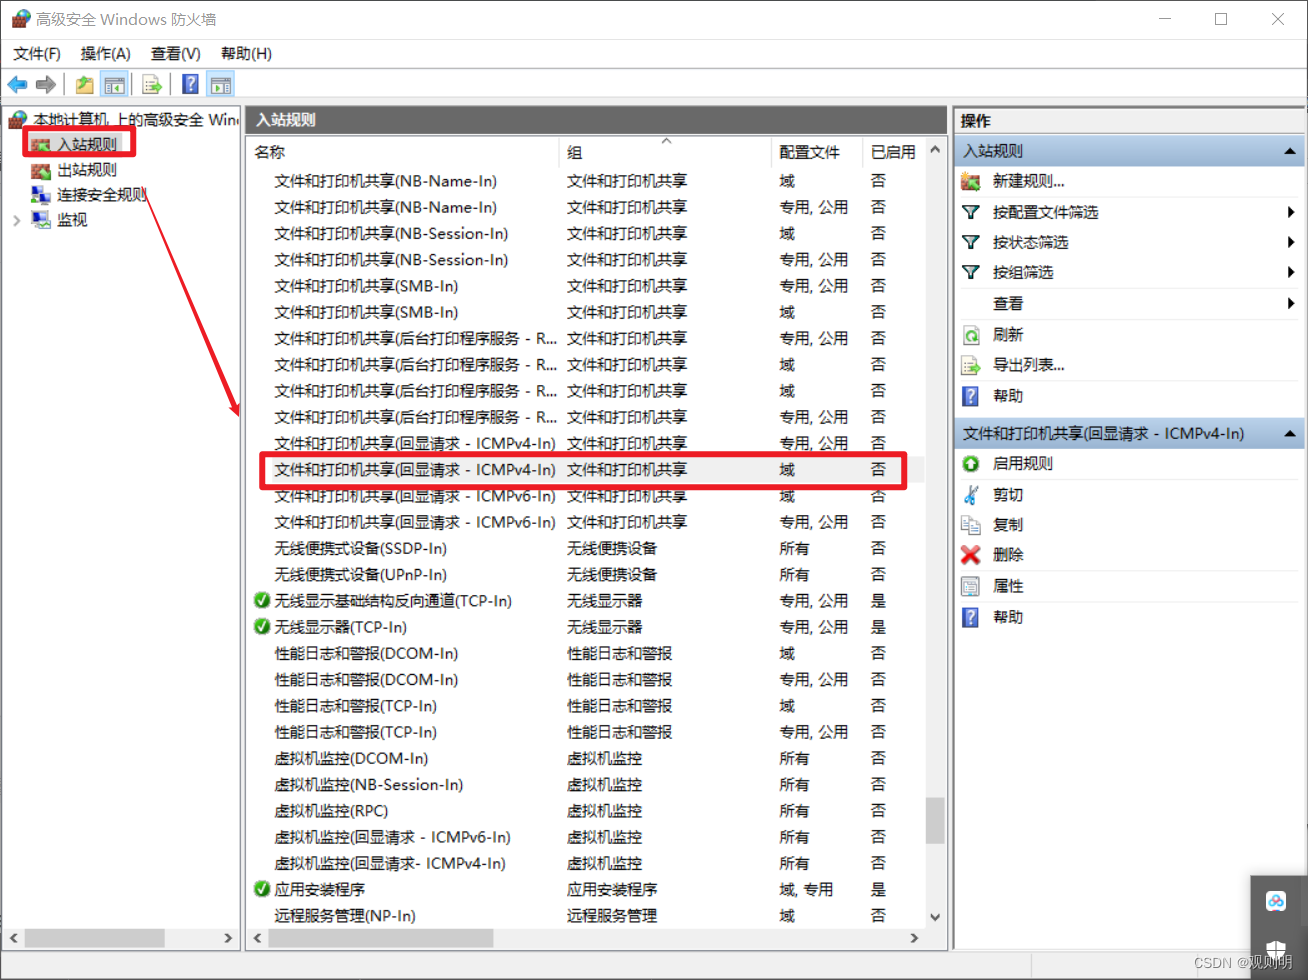The width and height of the screenshot is (1308, 980).
Task: Select the 无线便携式设备(SSDP-In) rule row
Action: (x=585, y=548)
